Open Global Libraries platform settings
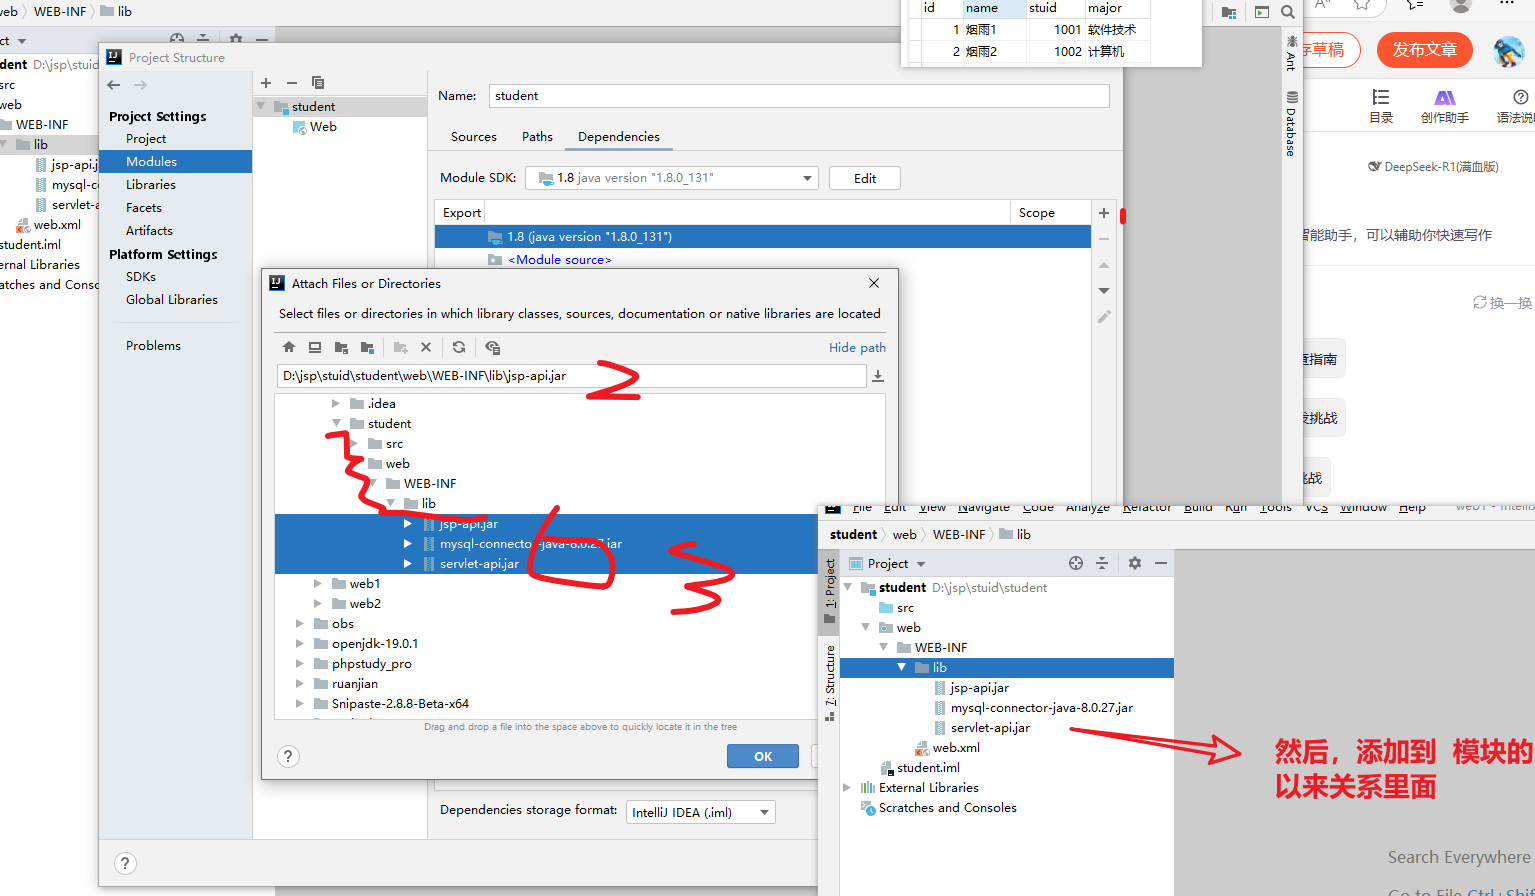Viewport: 1535px width, 896px height. 172,299
